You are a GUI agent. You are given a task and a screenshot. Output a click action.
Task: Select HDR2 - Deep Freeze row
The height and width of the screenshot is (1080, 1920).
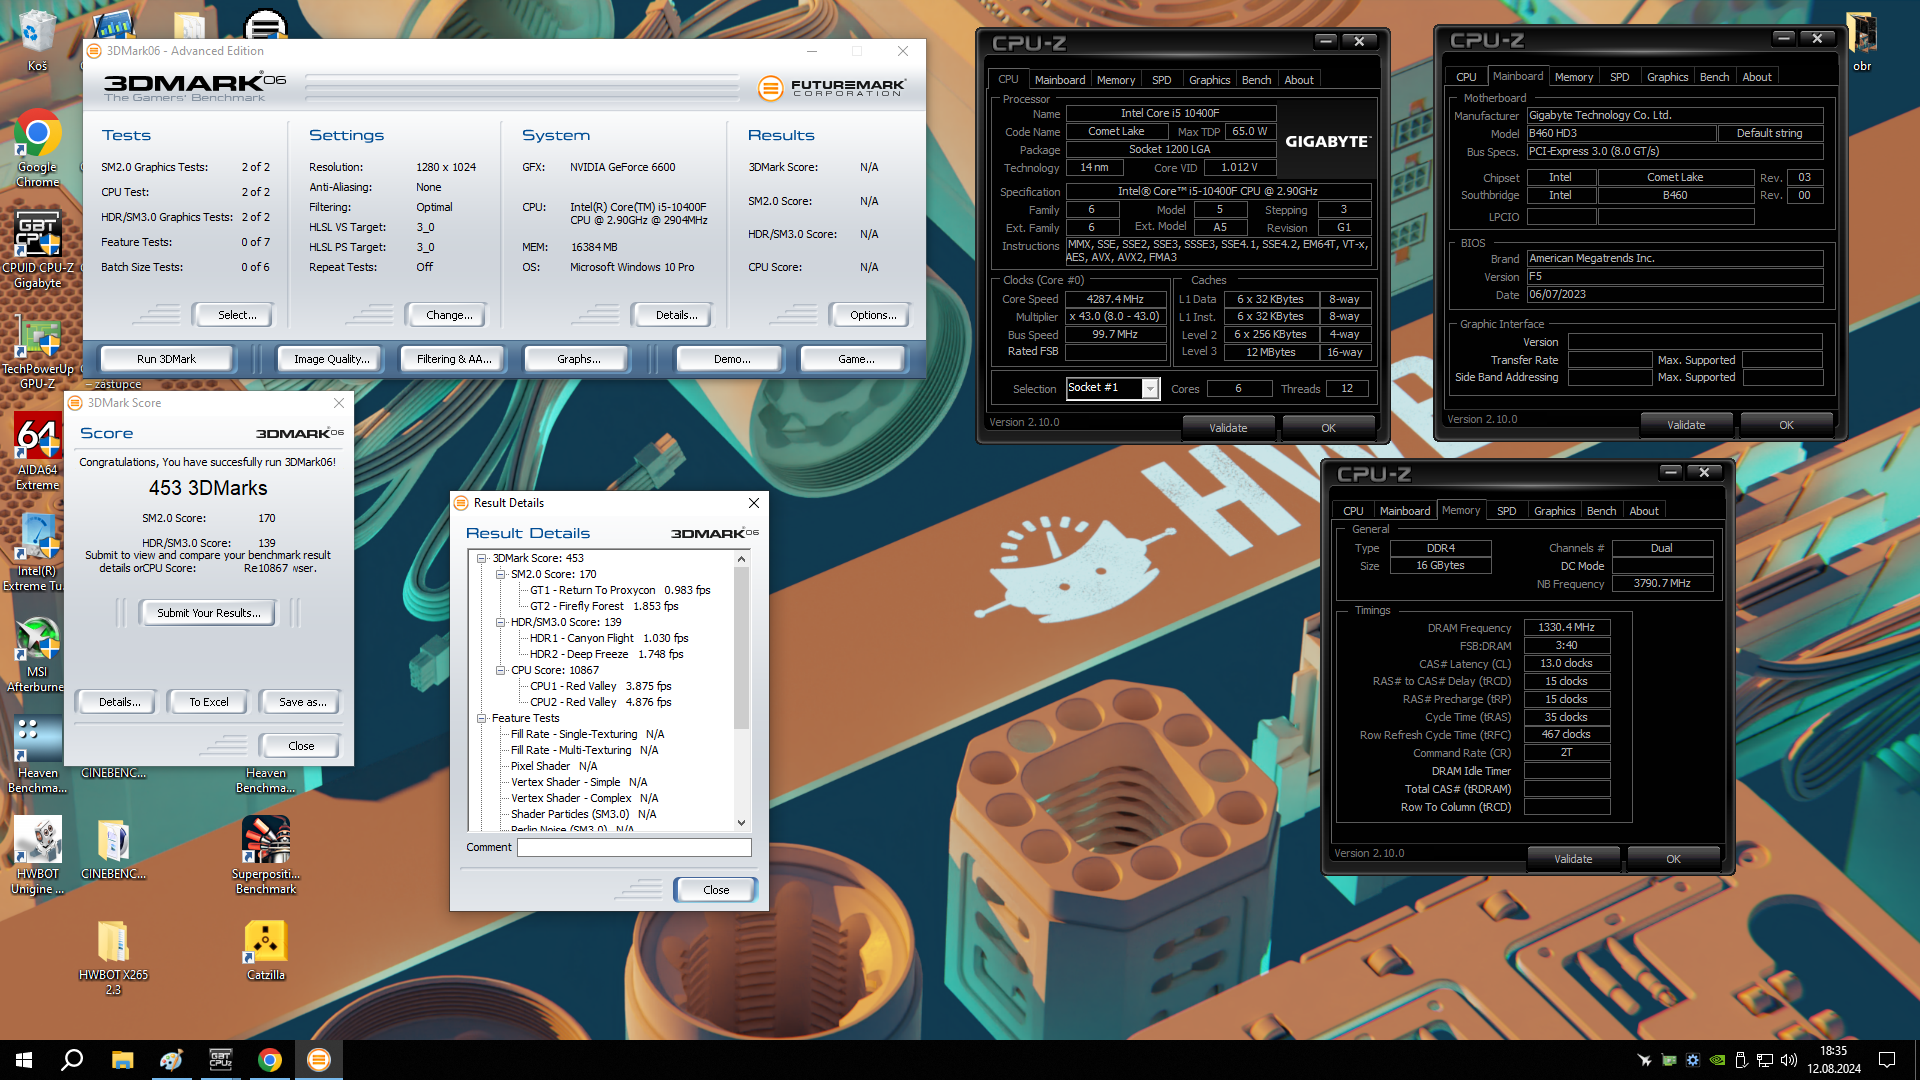pyautogui.click(x=606, y=654)
